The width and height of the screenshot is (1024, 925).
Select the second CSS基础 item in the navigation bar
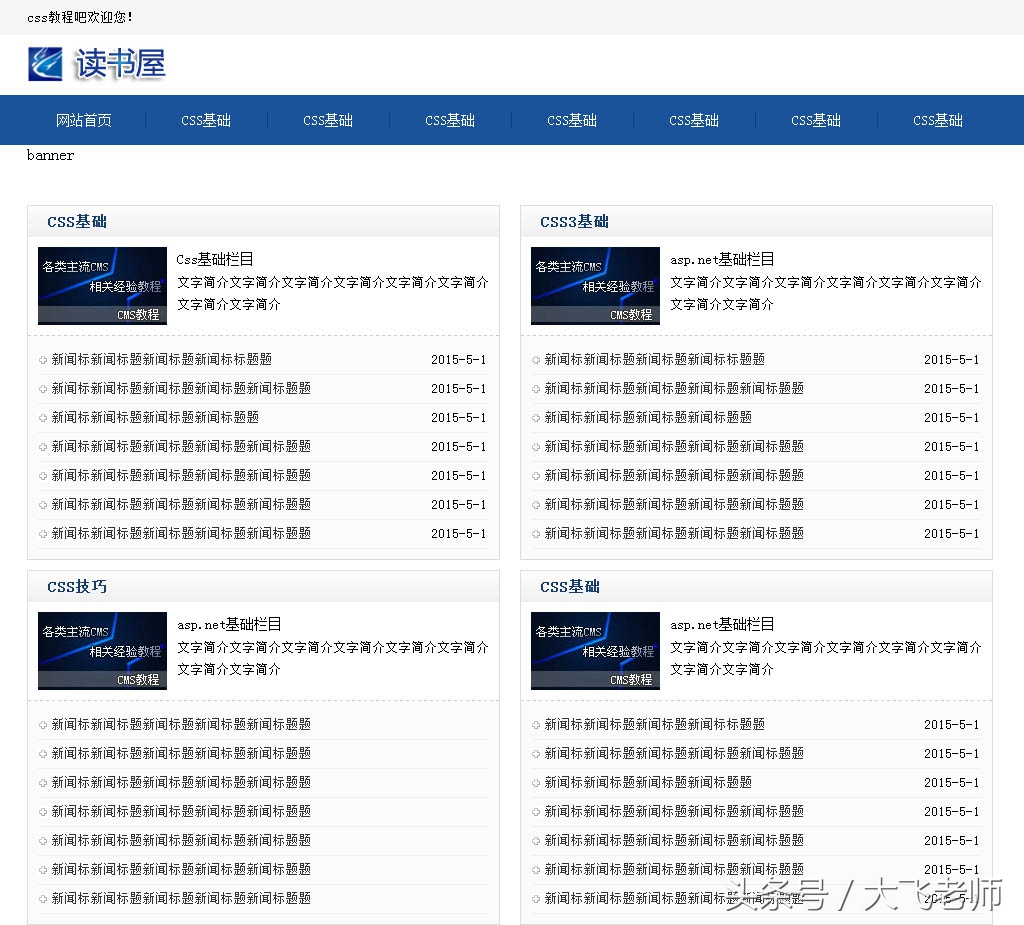click(x=327, y=120)
